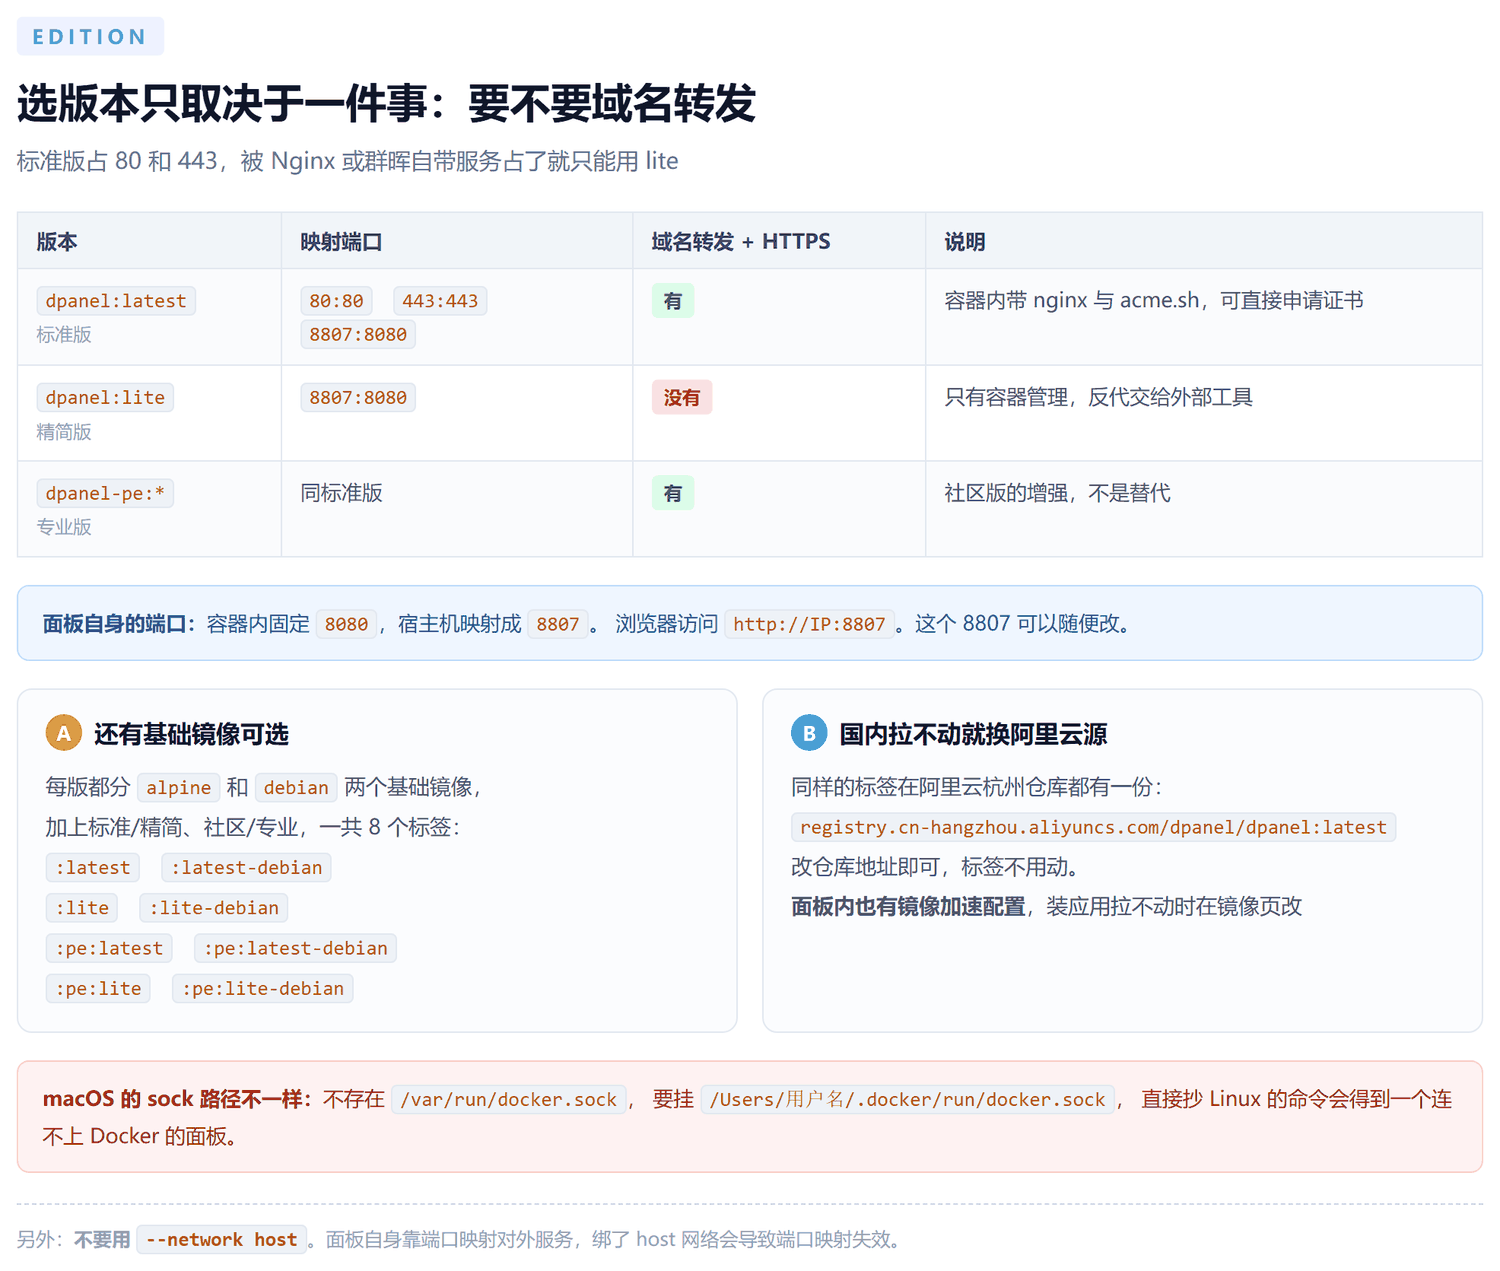Click the dpanel:latest code in the table
The image size is (1500, 1271).
pyautogui.click(x=116, y=301)
